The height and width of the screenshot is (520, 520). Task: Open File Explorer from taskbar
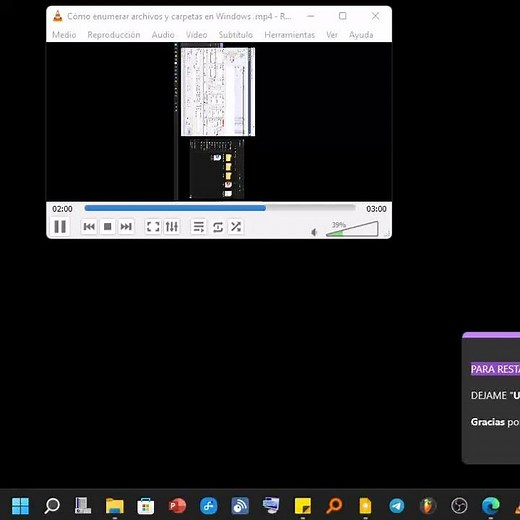tap(115, 506)
